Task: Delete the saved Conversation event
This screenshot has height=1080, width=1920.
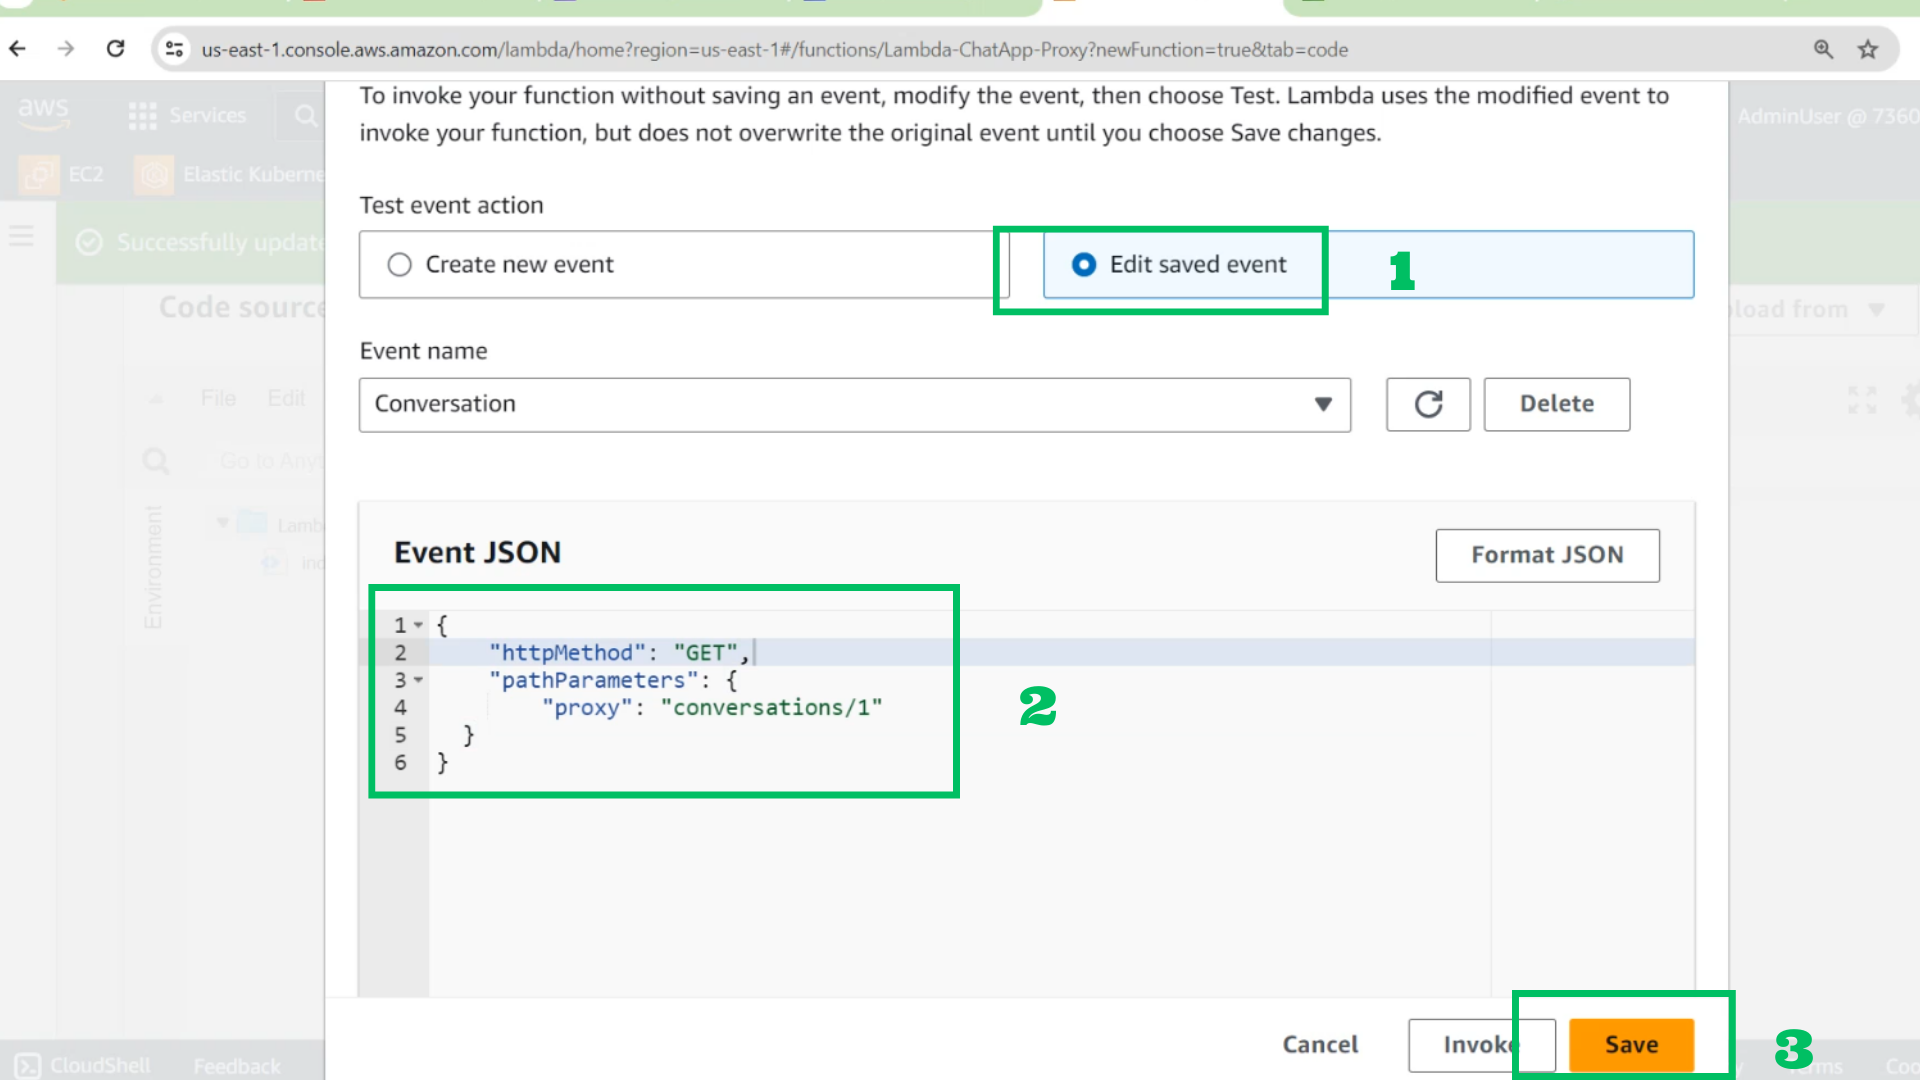Action: pyautogui.click(x=1557, y=404)
